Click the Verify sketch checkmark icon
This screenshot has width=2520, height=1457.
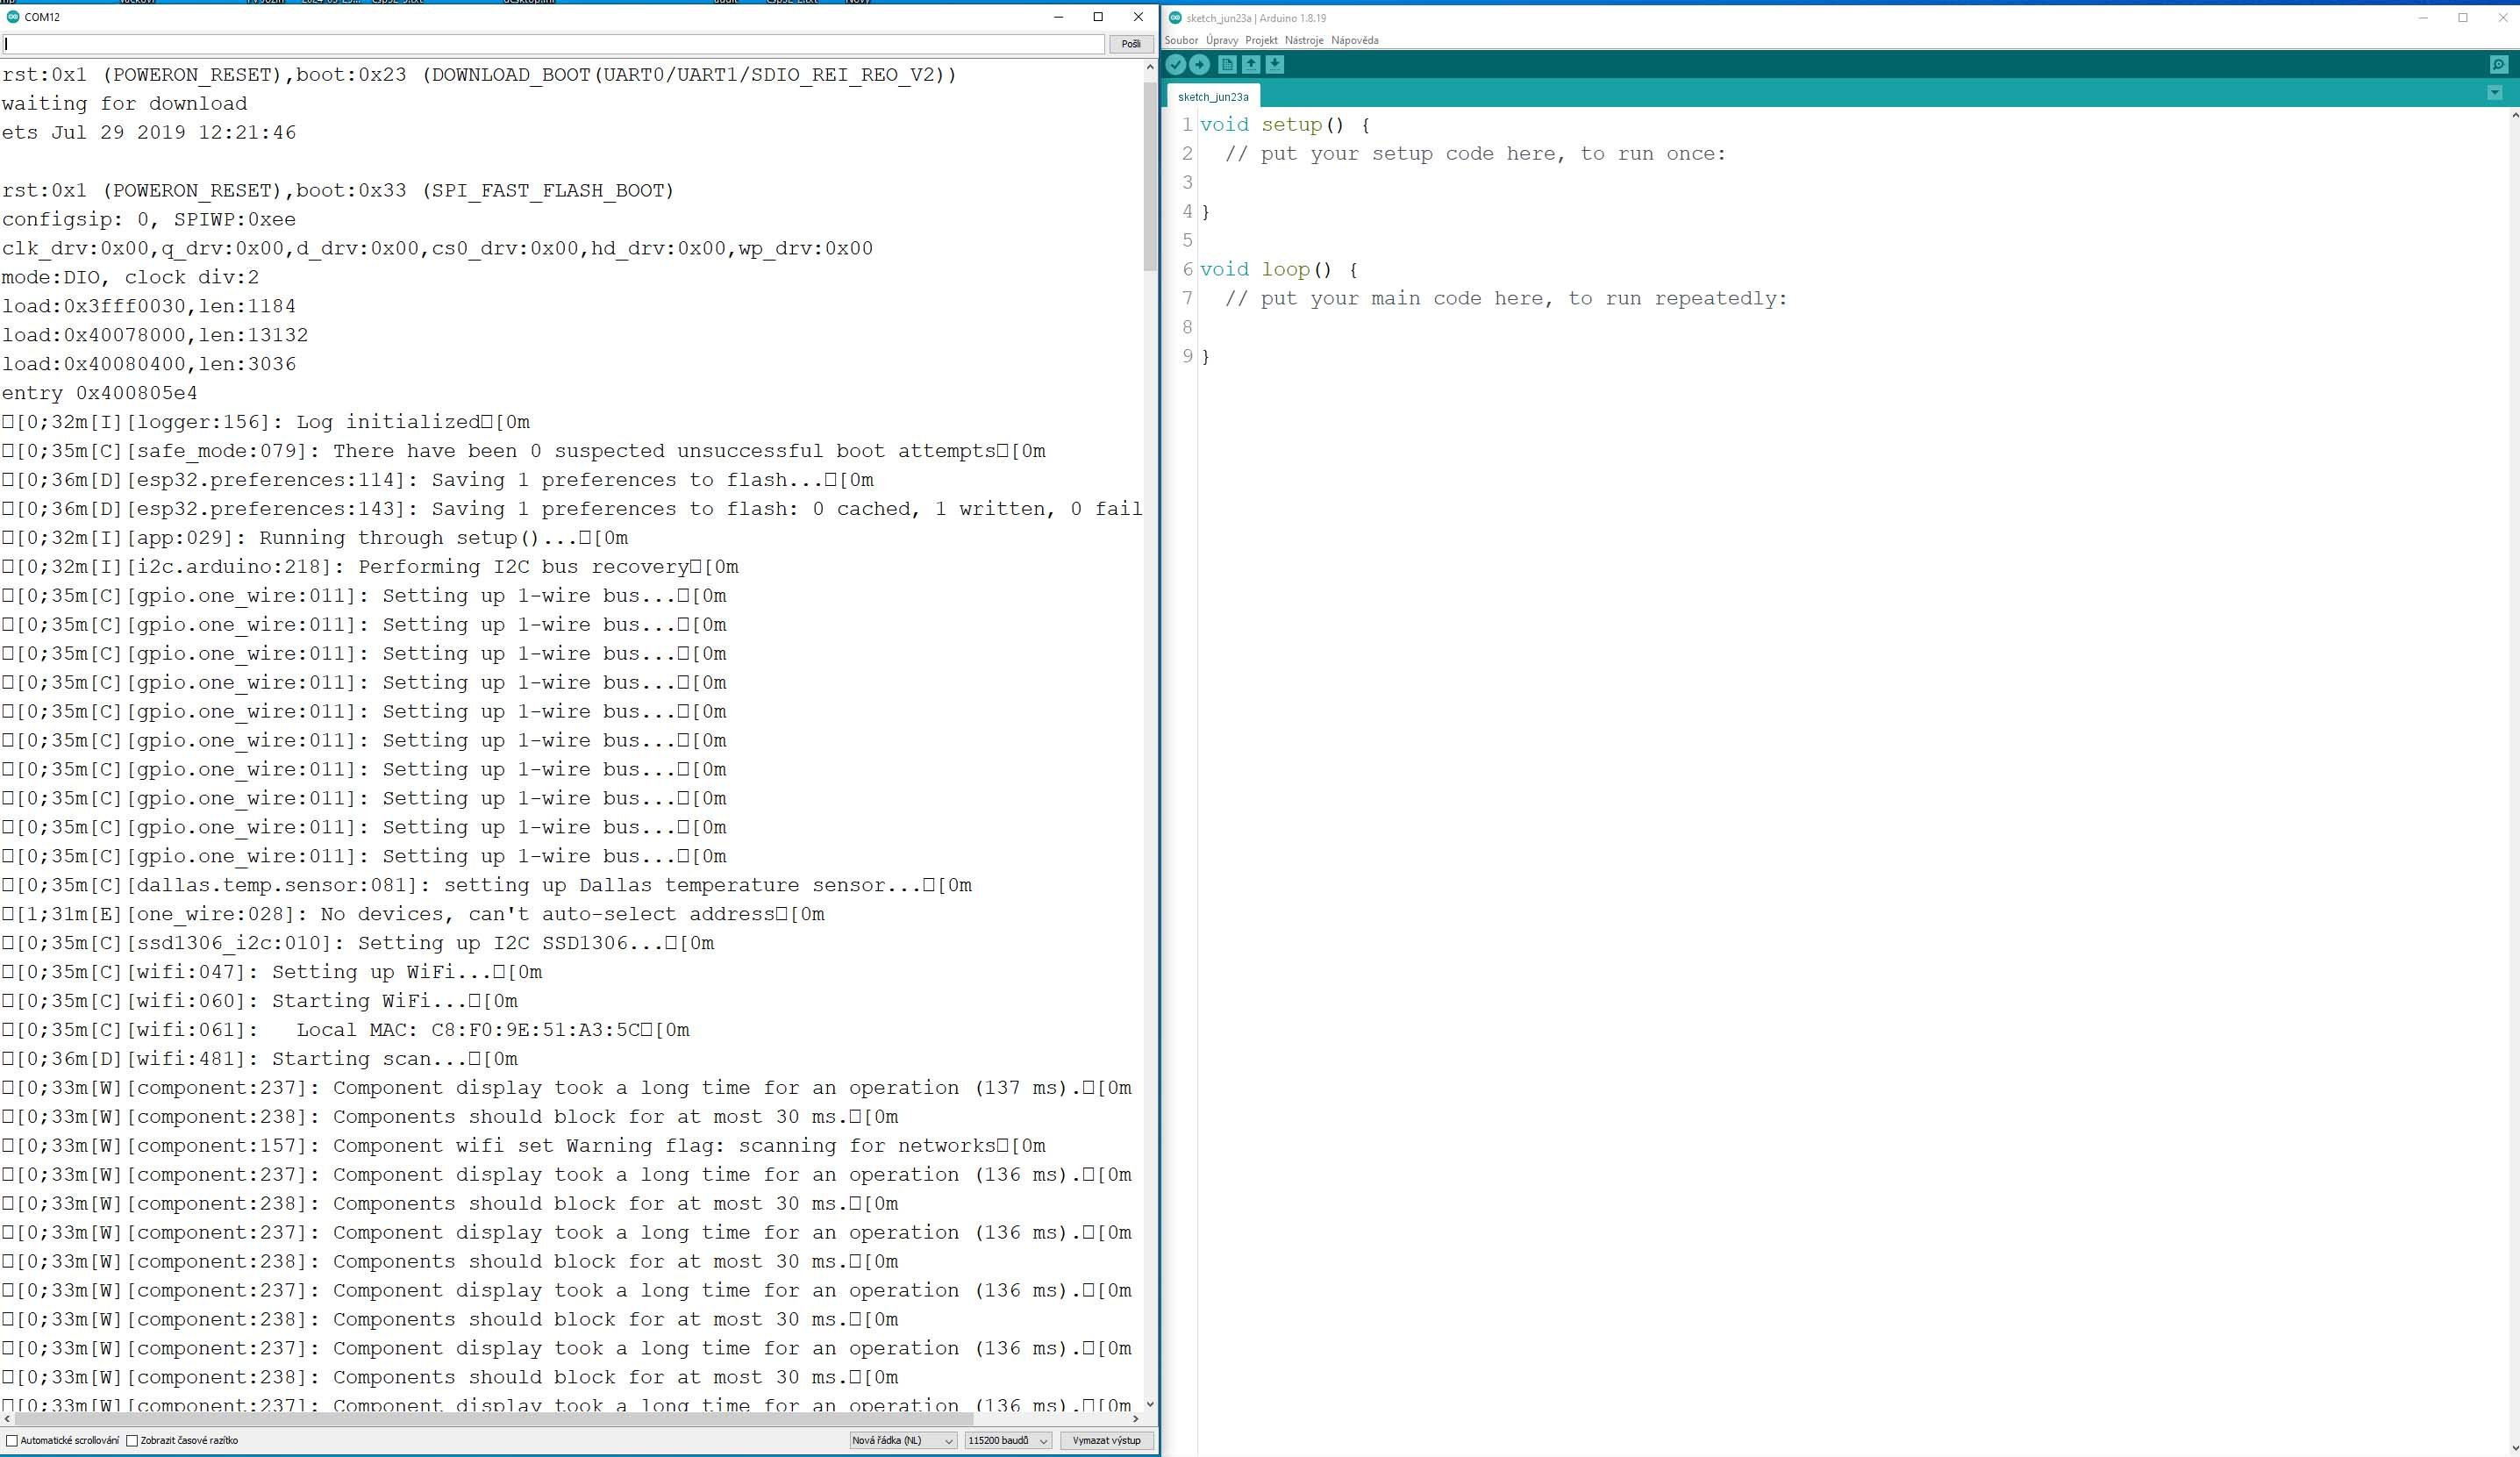click(x=1176, y=65)
